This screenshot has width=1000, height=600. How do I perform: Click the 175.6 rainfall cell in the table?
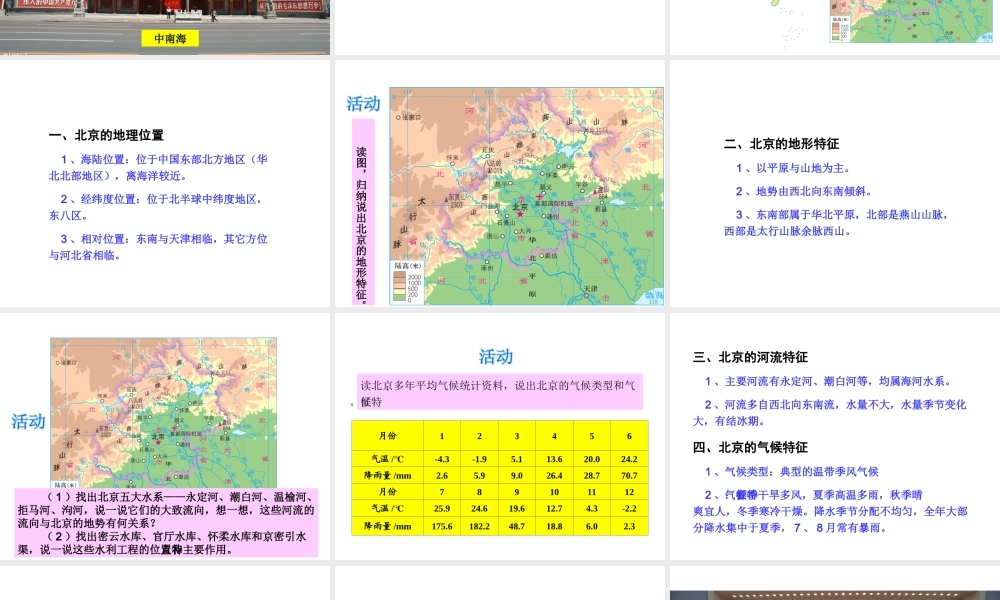coord(442,526)
